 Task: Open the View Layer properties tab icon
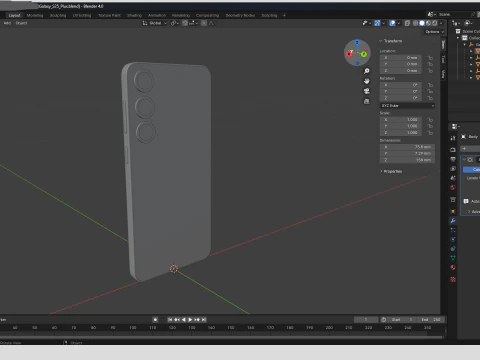453,169
